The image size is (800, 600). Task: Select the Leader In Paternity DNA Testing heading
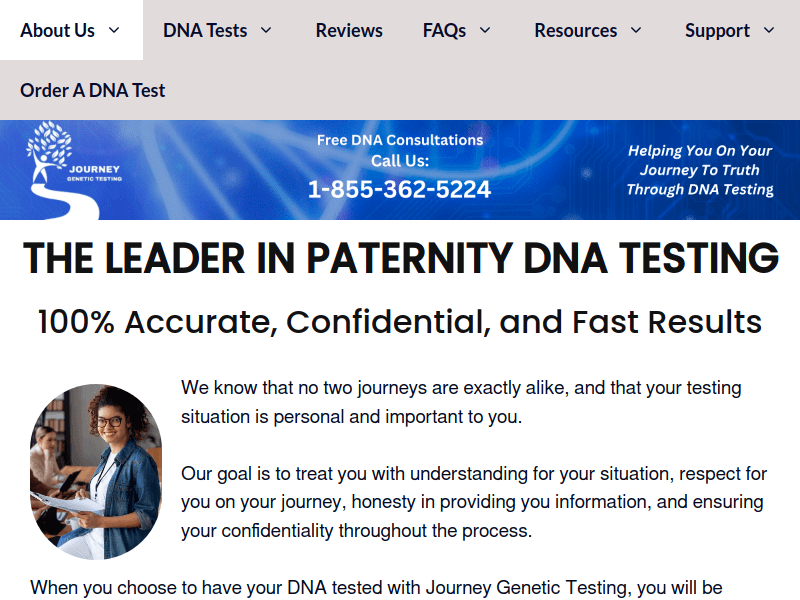tap(400, 258)
